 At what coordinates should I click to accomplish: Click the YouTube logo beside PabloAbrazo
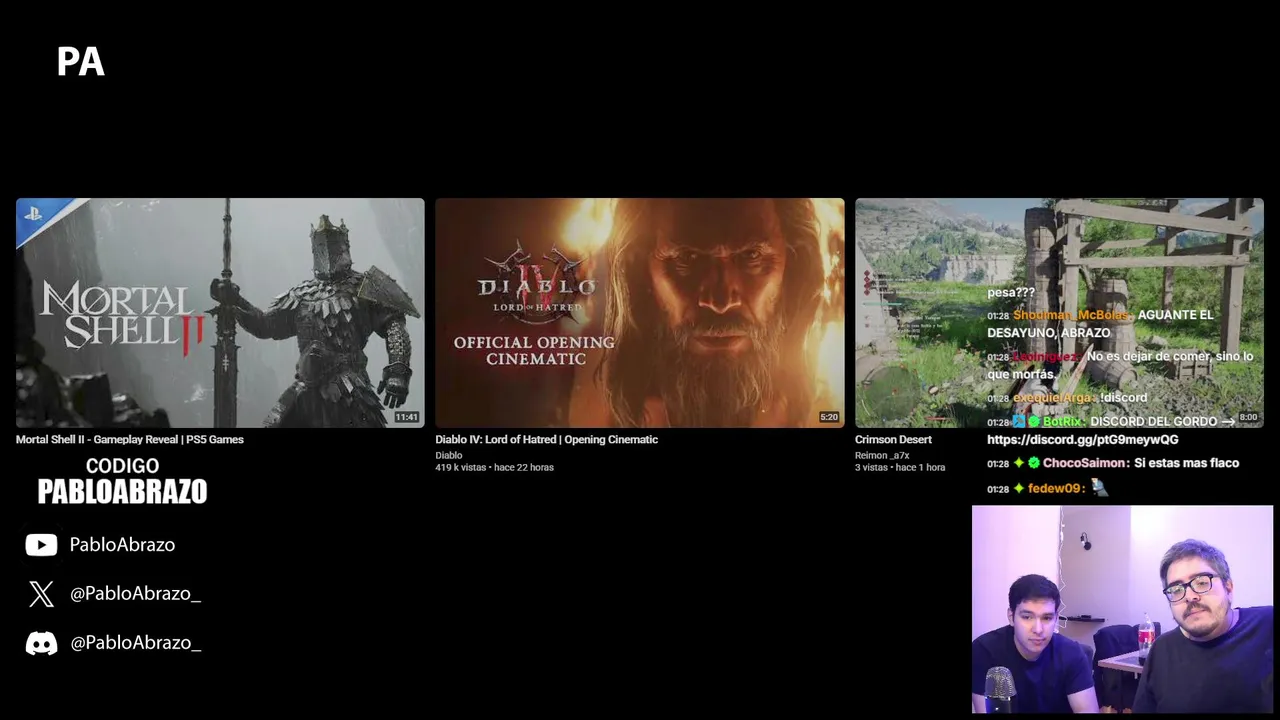coord(41,545)
